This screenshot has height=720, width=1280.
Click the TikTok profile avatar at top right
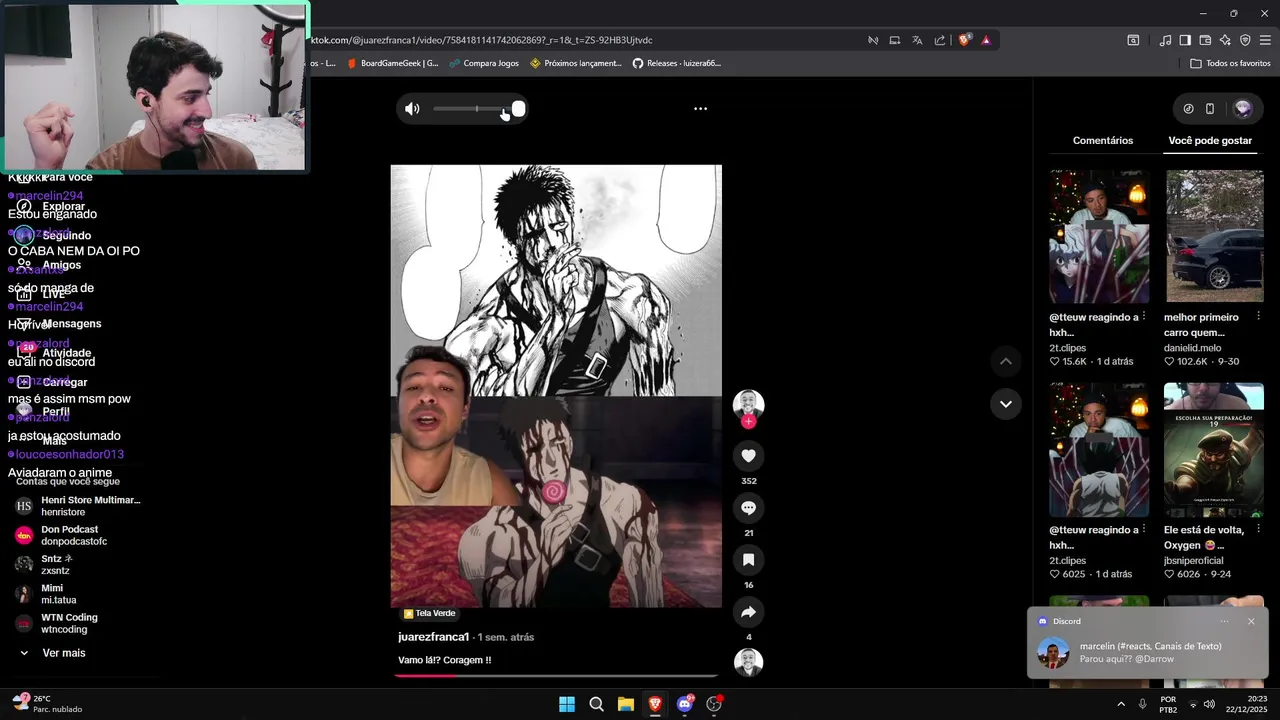1243,109
